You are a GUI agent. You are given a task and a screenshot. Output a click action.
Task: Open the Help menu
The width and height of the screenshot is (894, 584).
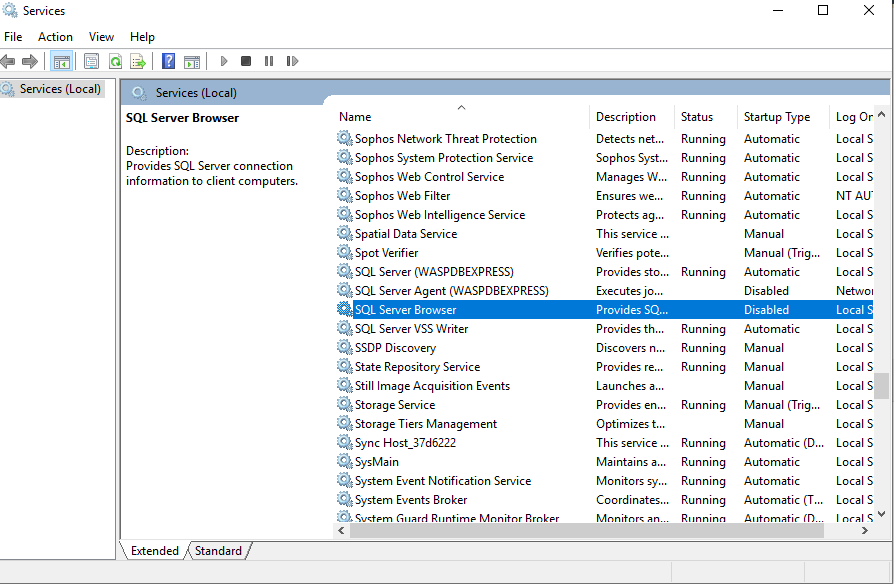coord(142,36)
